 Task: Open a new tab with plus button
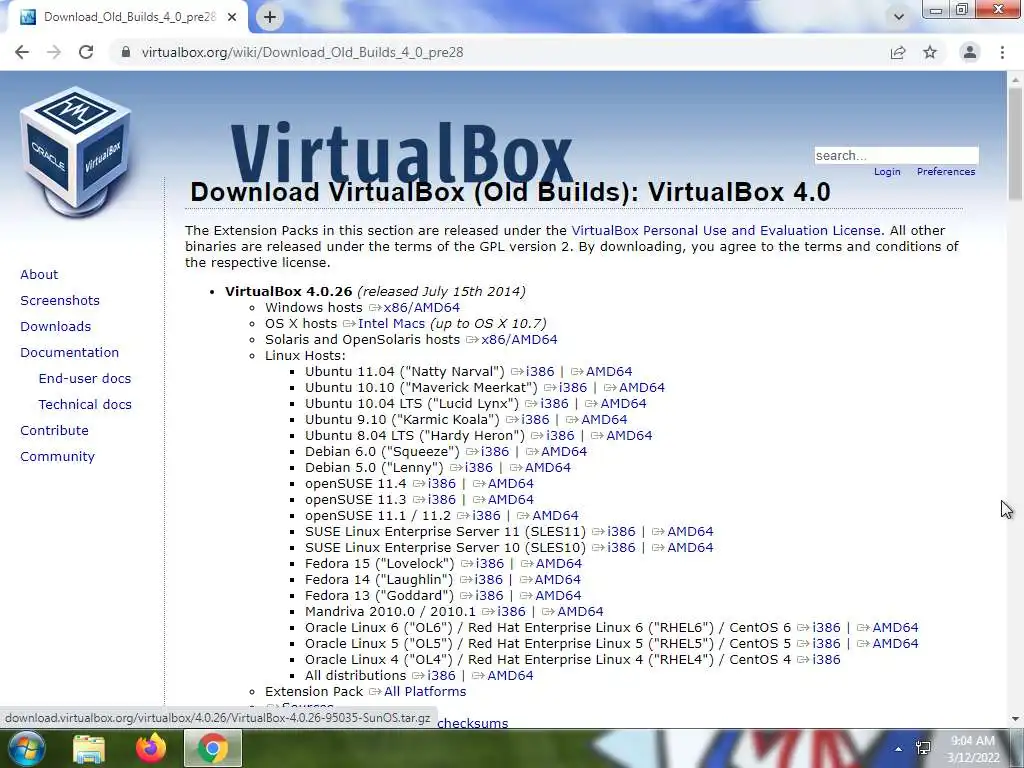[270, 17]
